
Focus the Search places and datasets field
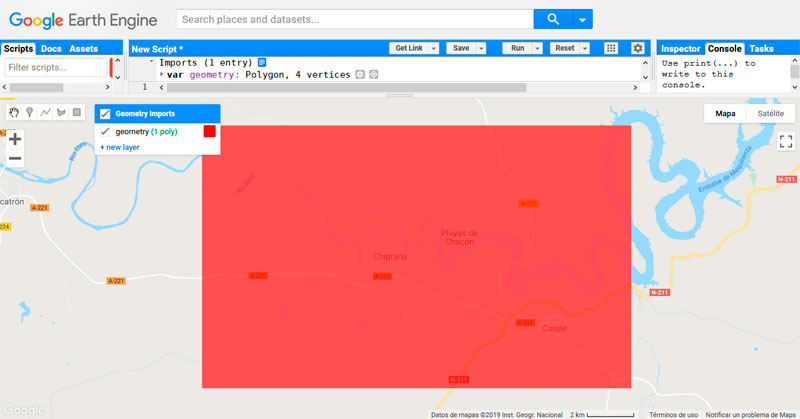[x=355, y=19]
